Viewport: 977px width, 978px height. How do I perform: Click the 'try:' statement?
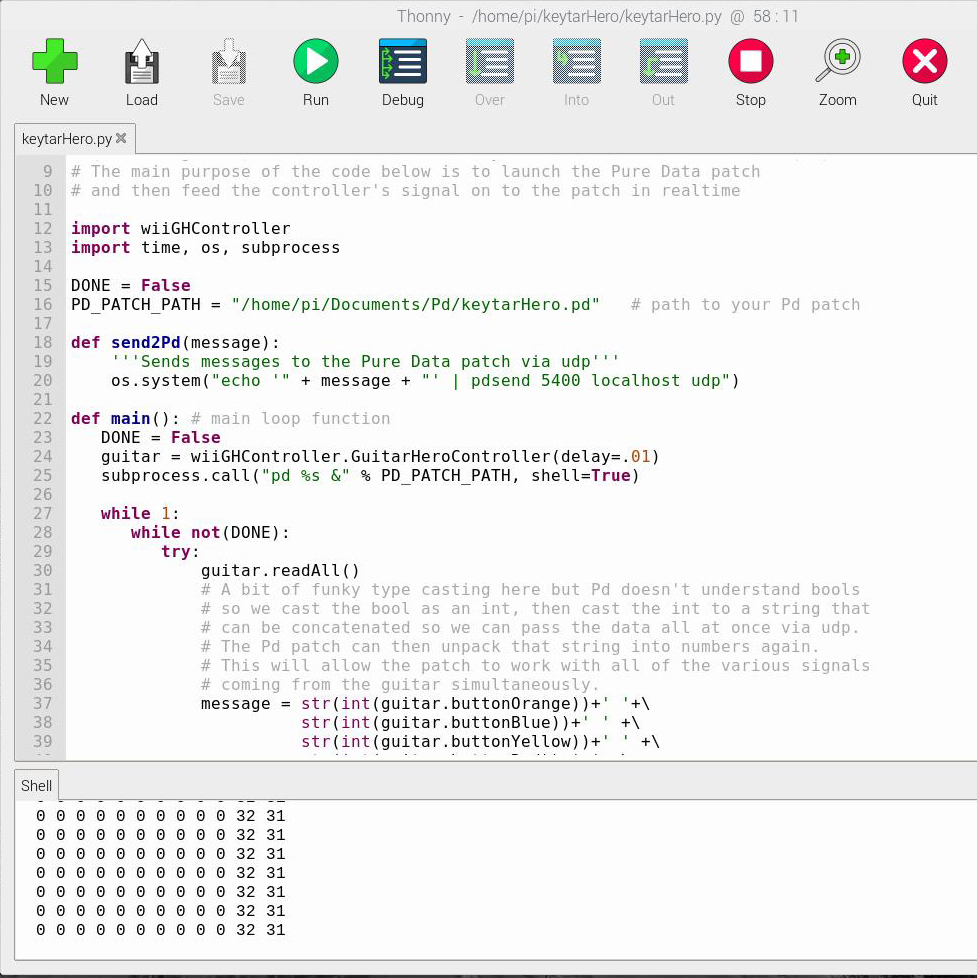tap(180, 551)
